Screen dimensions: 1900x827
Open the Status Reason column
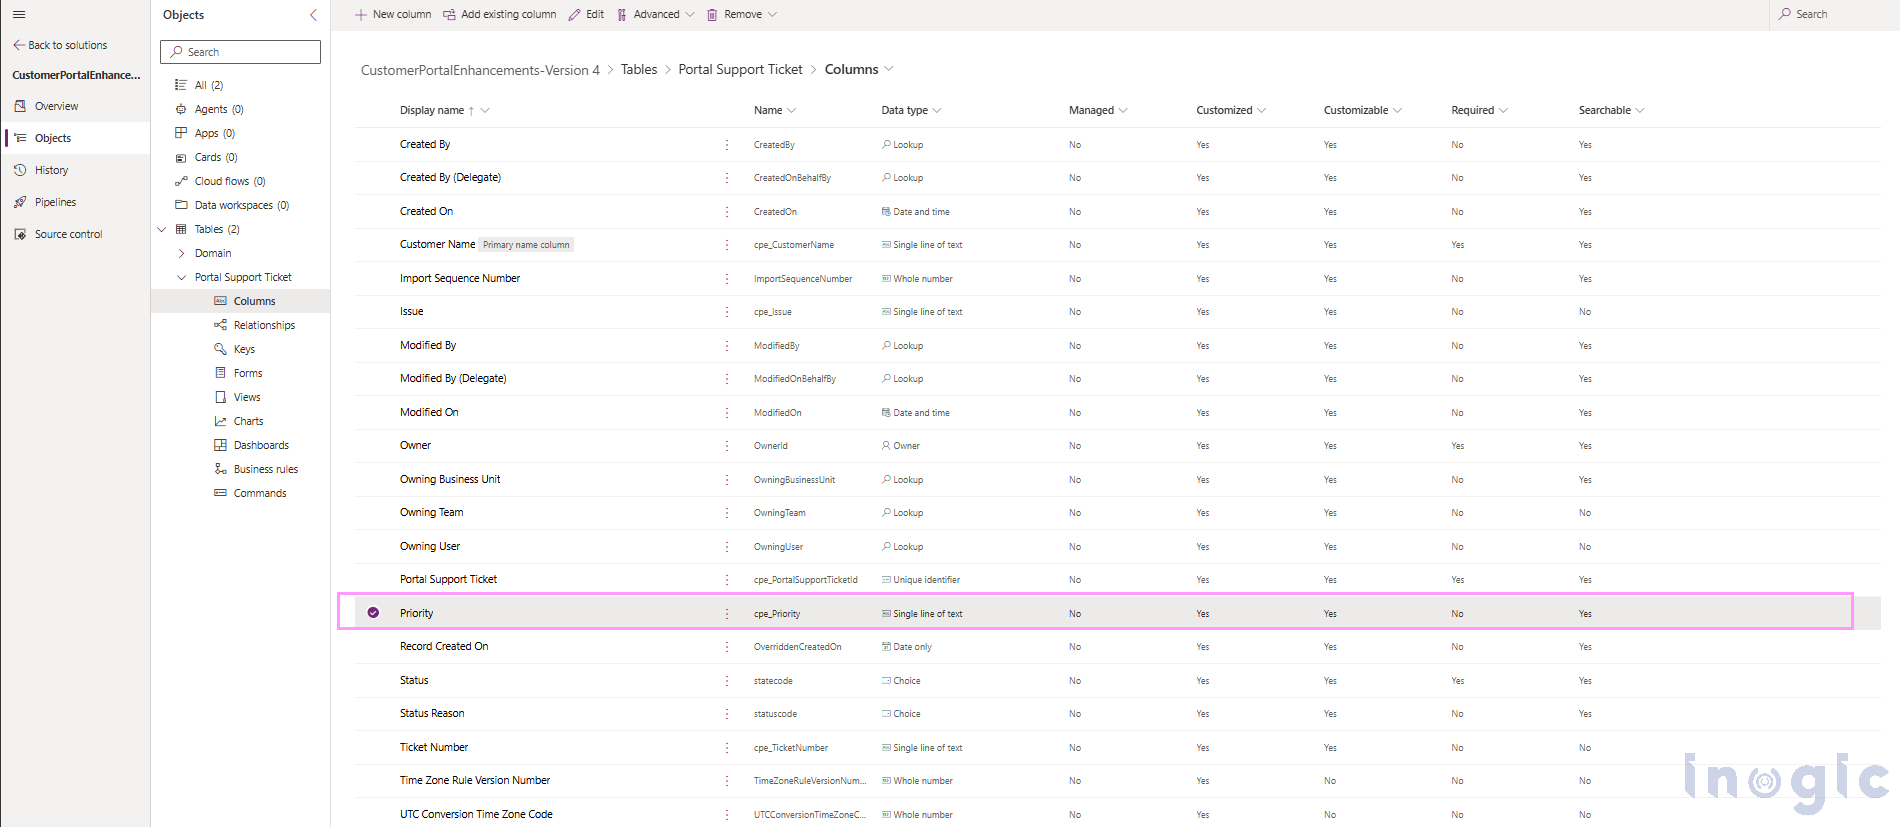pyautogui.click(x=432, y=713)
